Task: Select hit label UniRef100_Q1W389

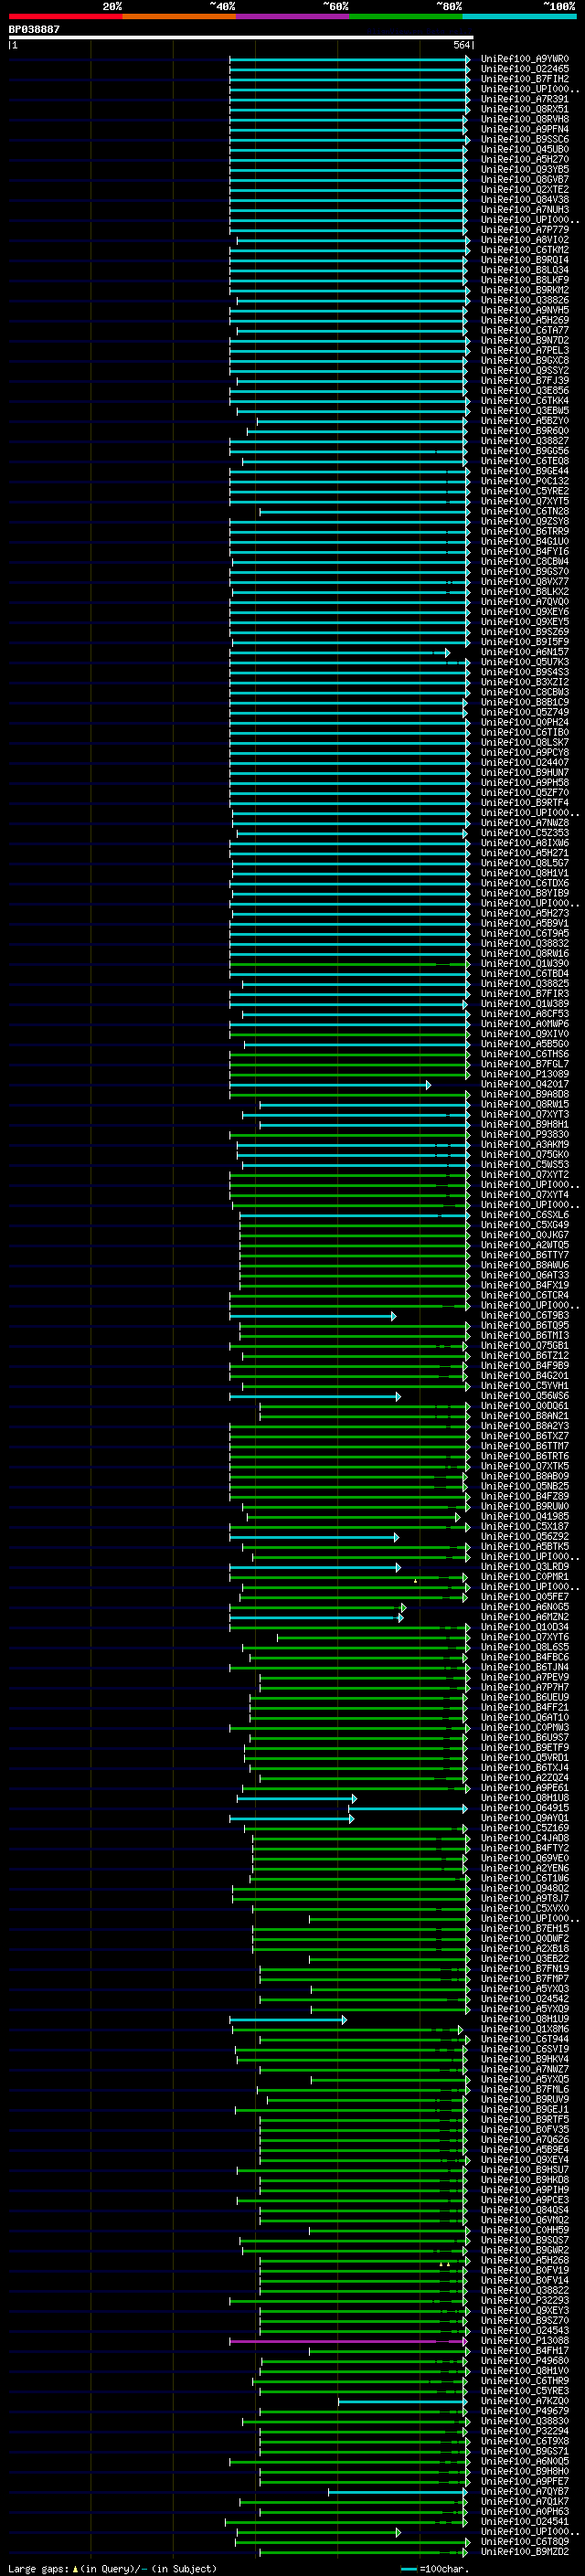Action: (524, 1003)
